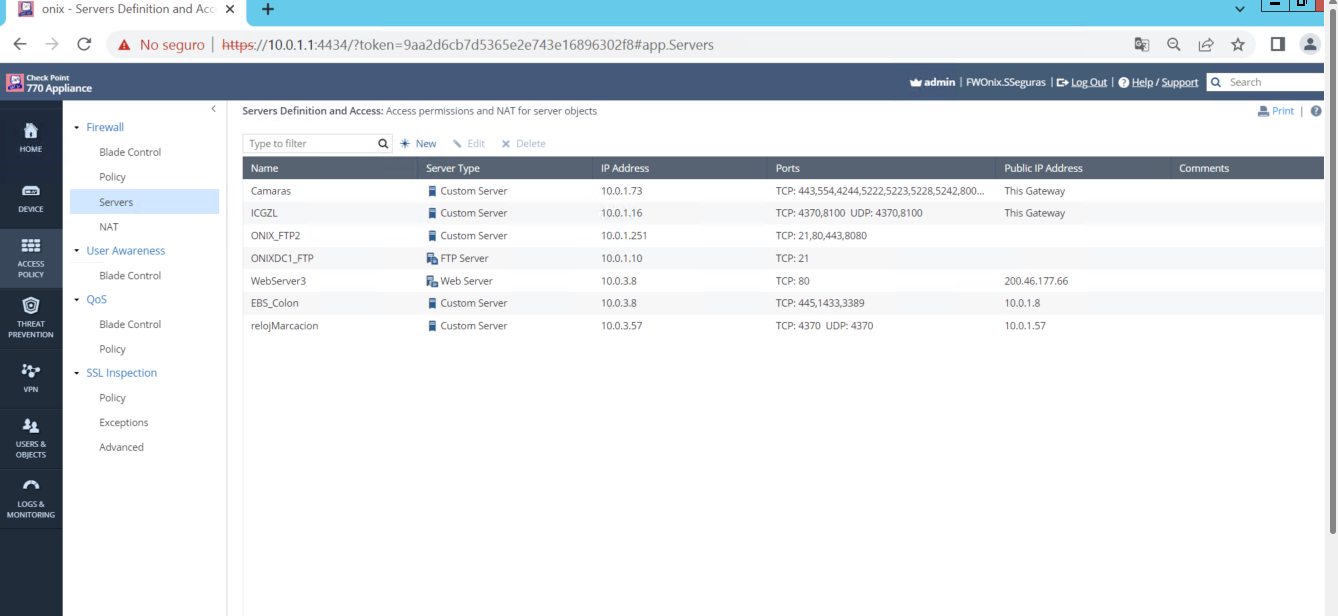Click the Log Out link
The height and width of the screenshot is (616, 1338).
coord(1088,82)
